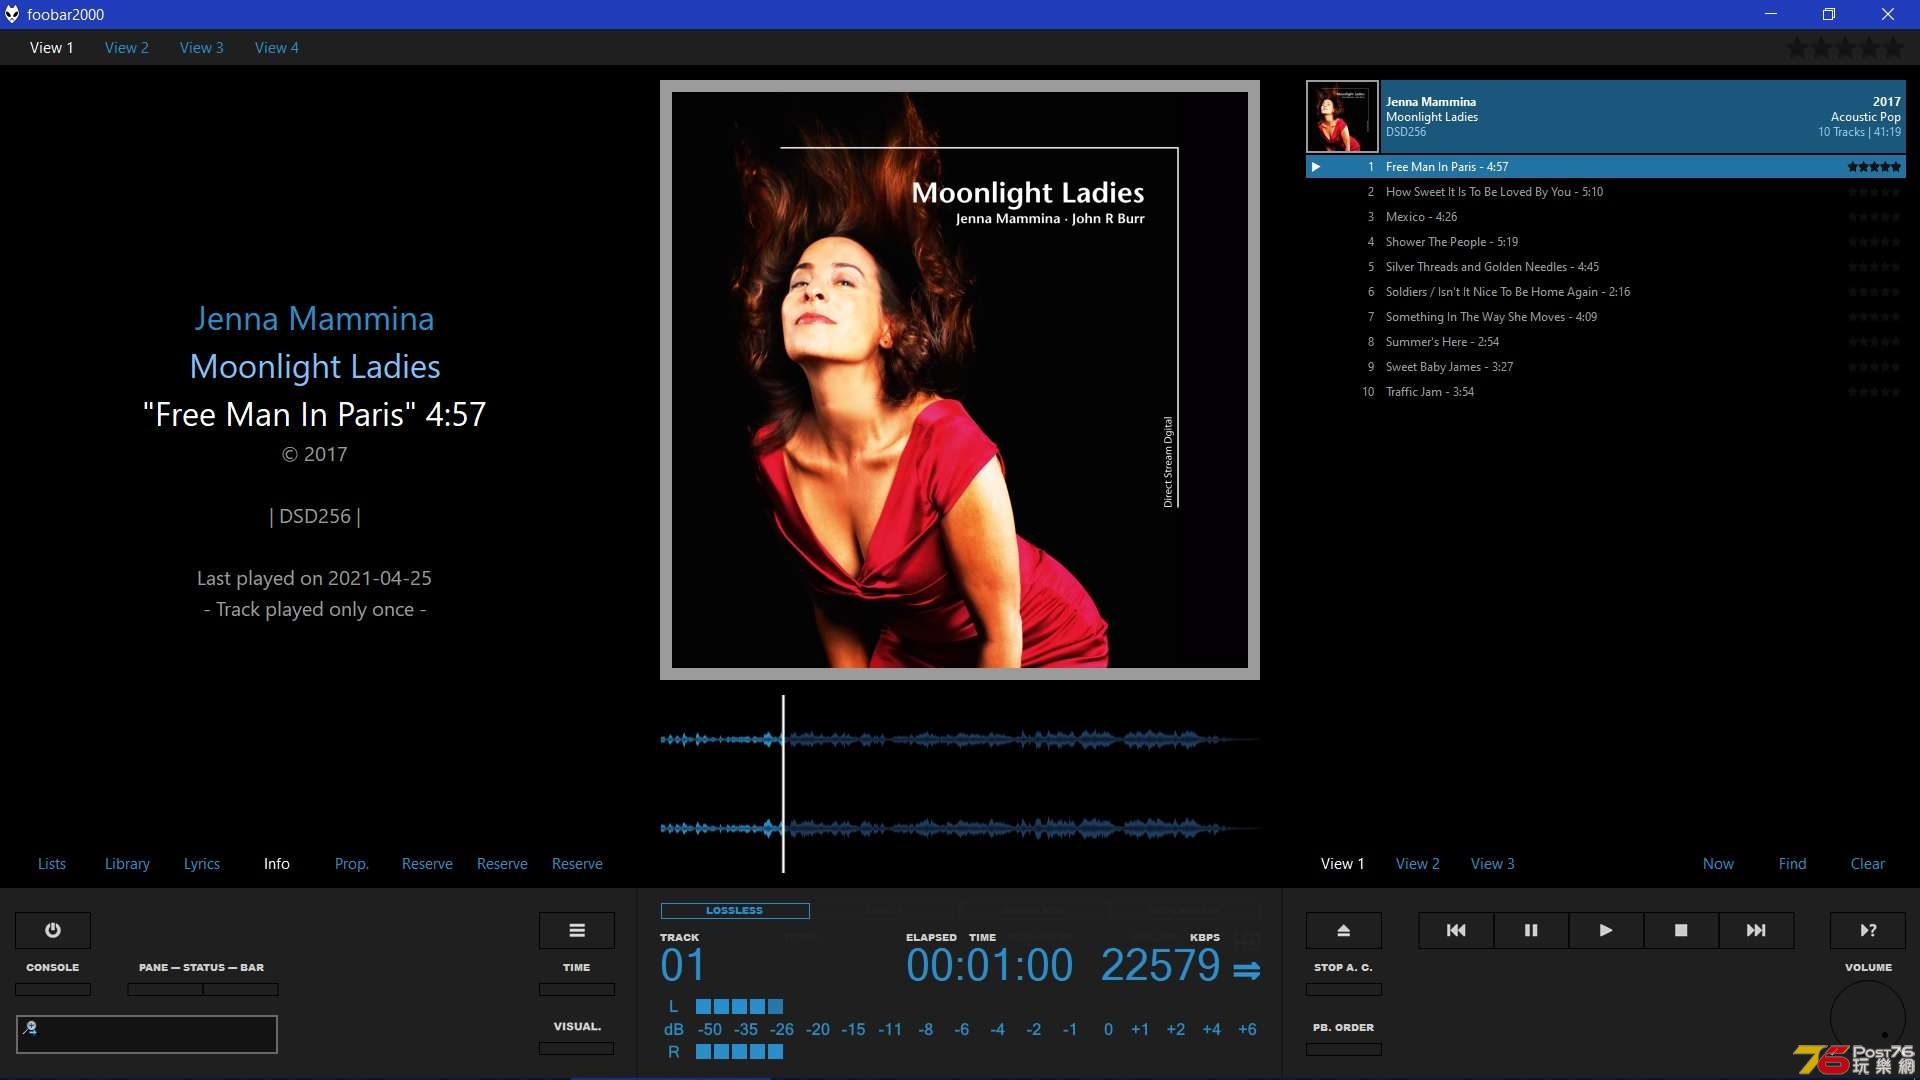Screen dimensions: 1920x1080
Task: Click the 22579 kbps readout
Action: 1160,966
